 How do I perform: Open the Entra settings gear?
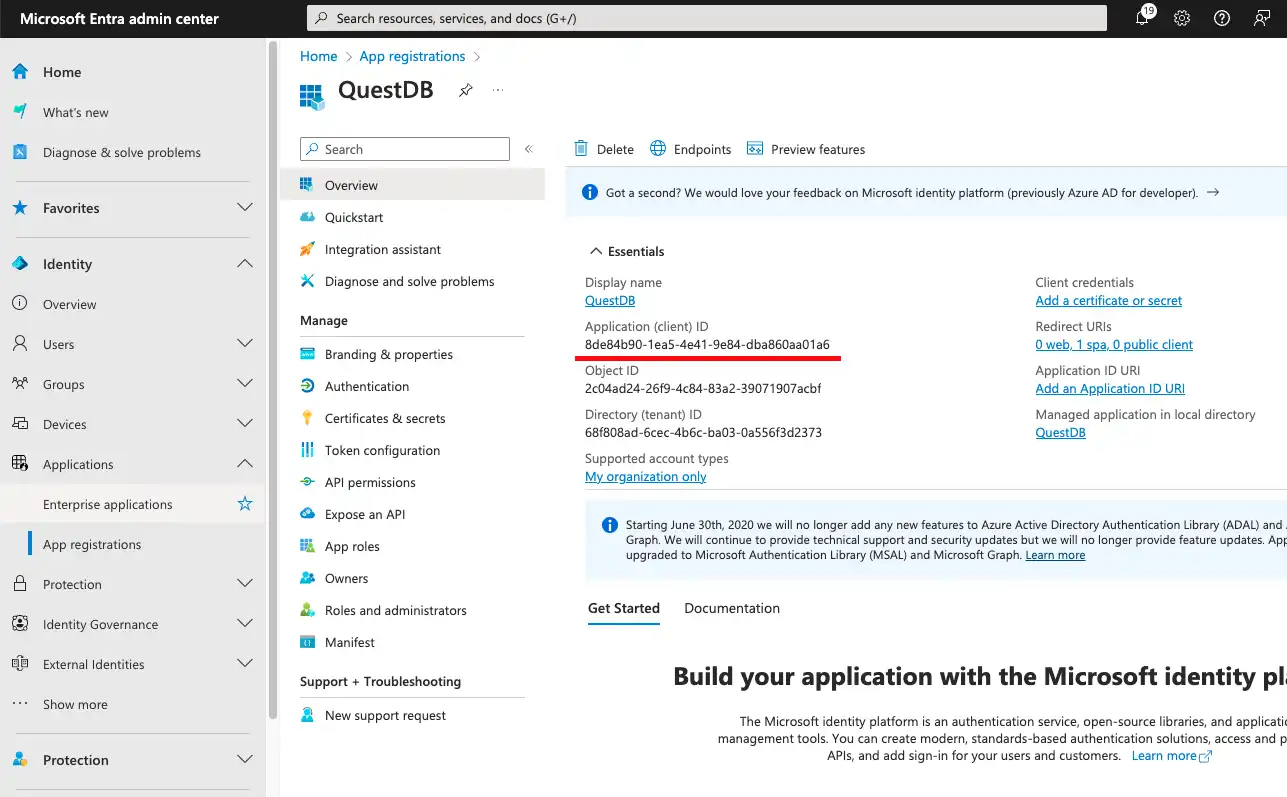[x=1181, y=18]
